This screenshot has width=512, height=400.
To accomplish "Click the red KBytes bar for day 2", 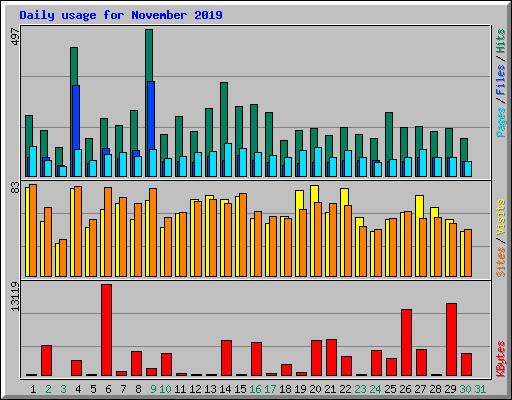I will coord(46,361).
